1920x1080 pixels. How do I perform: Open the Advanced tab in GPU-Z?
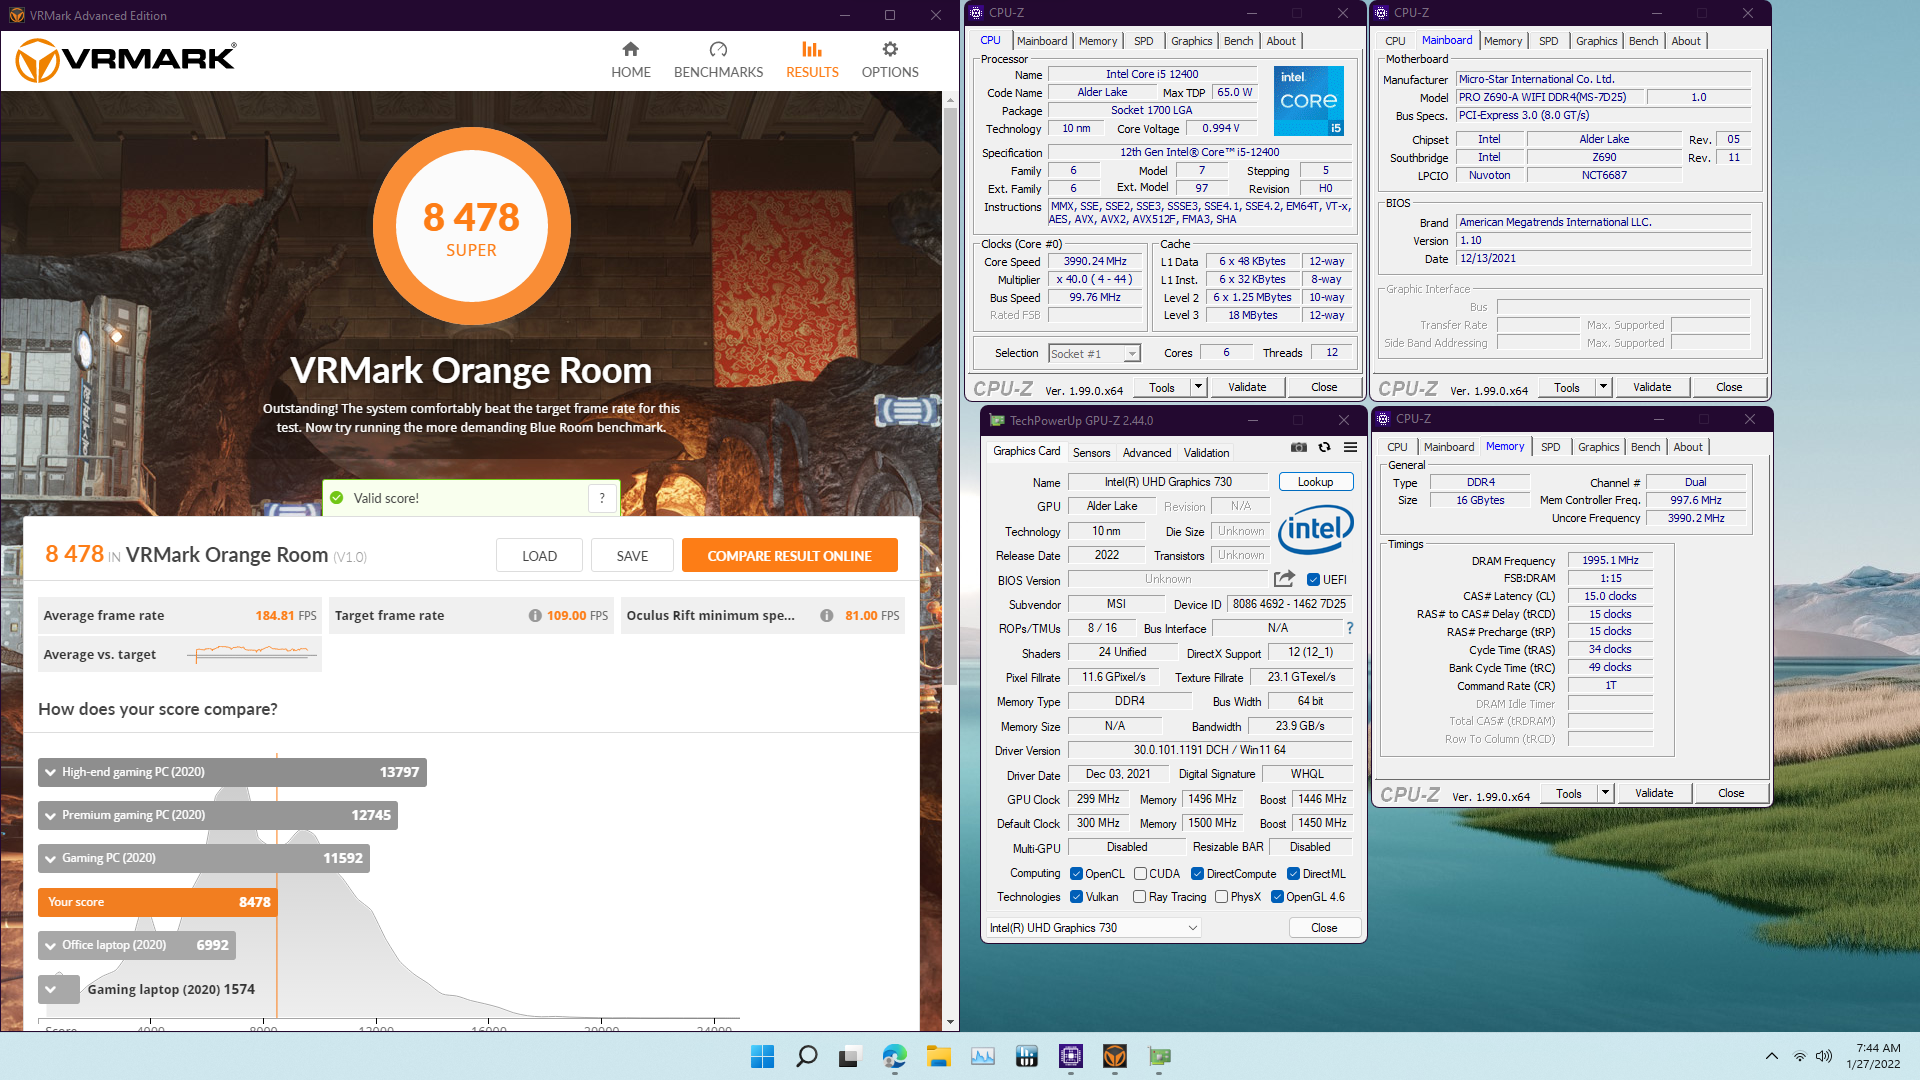(1146, 453)
